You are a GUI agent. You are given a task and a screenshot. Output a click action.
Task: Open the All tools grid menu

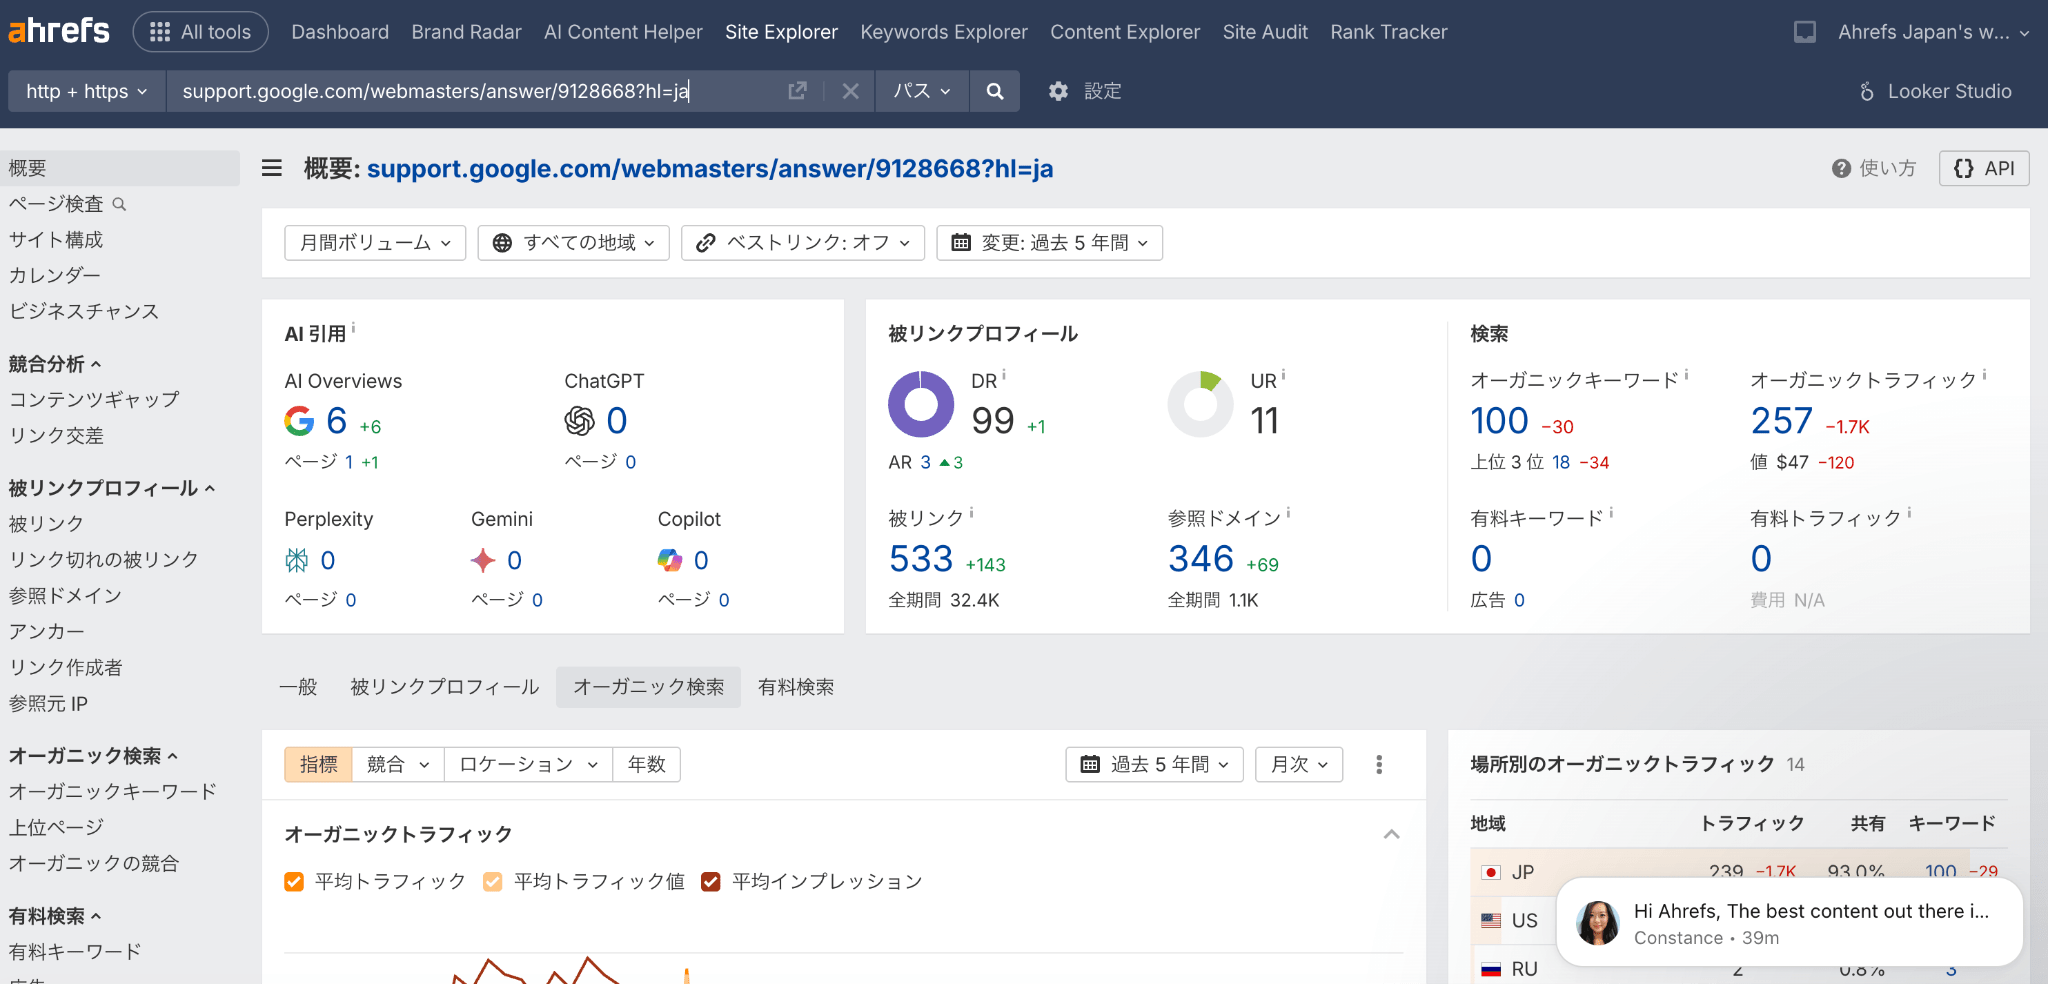click(200, 31)
